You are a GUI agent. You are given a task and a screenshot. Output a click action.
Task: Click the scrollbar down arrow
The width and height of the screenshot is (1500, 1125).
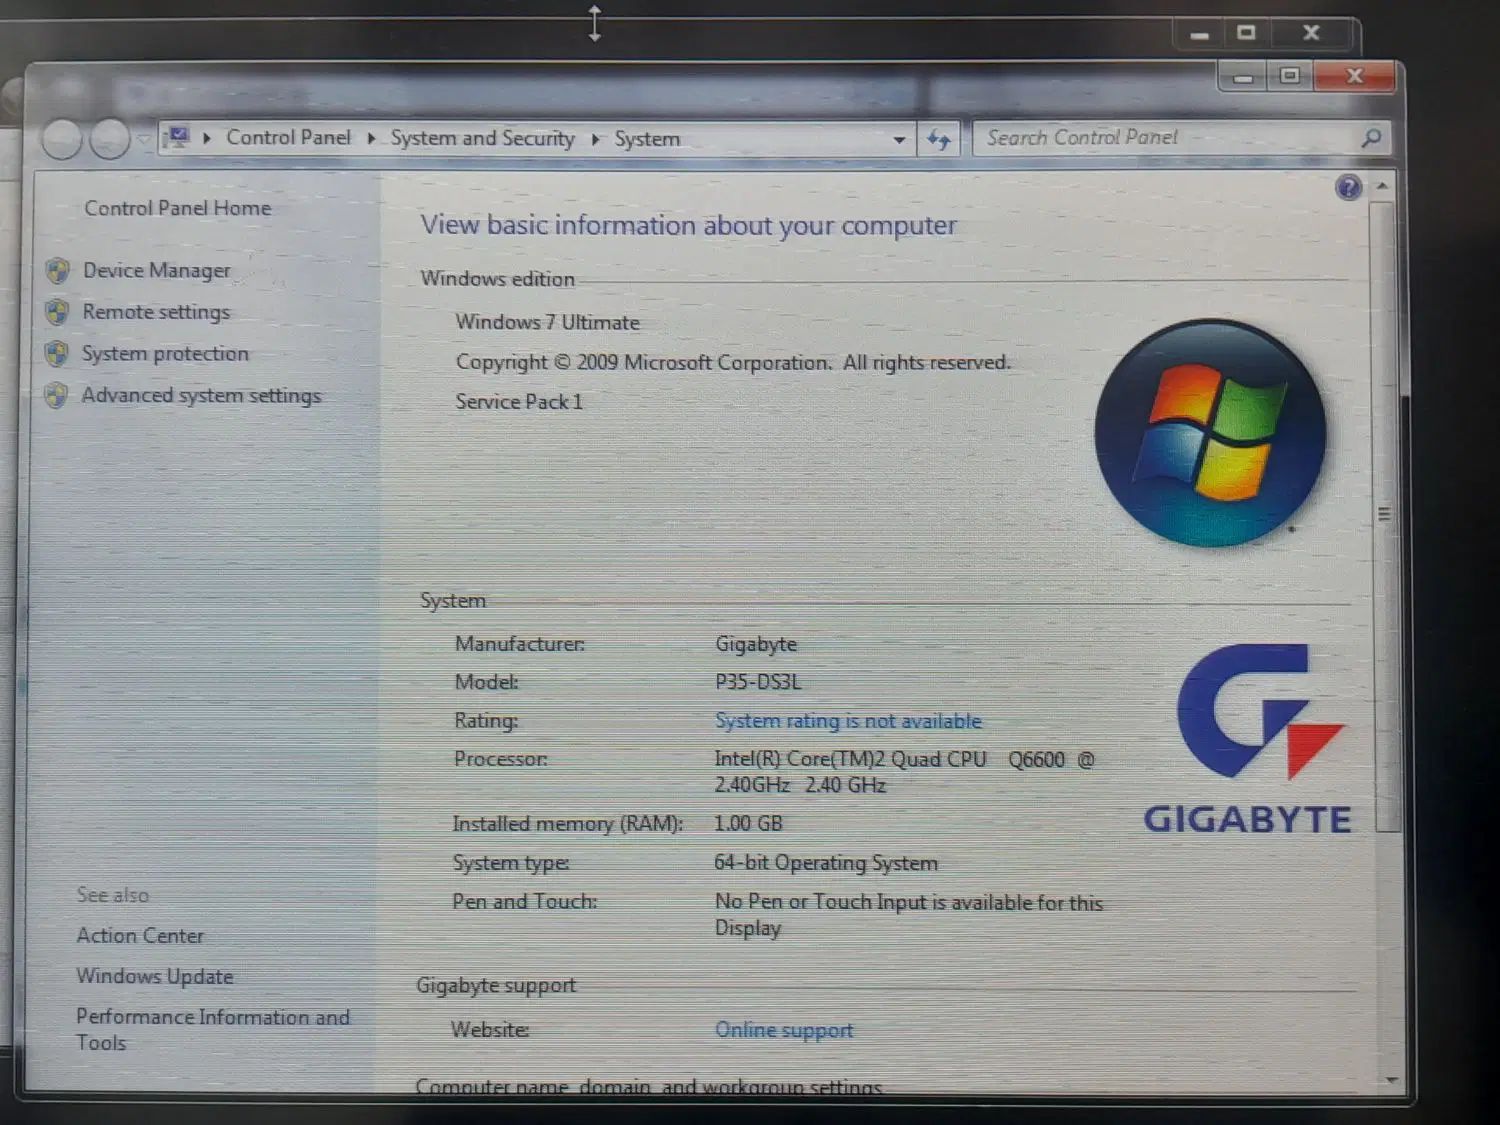(1391, 1080)
